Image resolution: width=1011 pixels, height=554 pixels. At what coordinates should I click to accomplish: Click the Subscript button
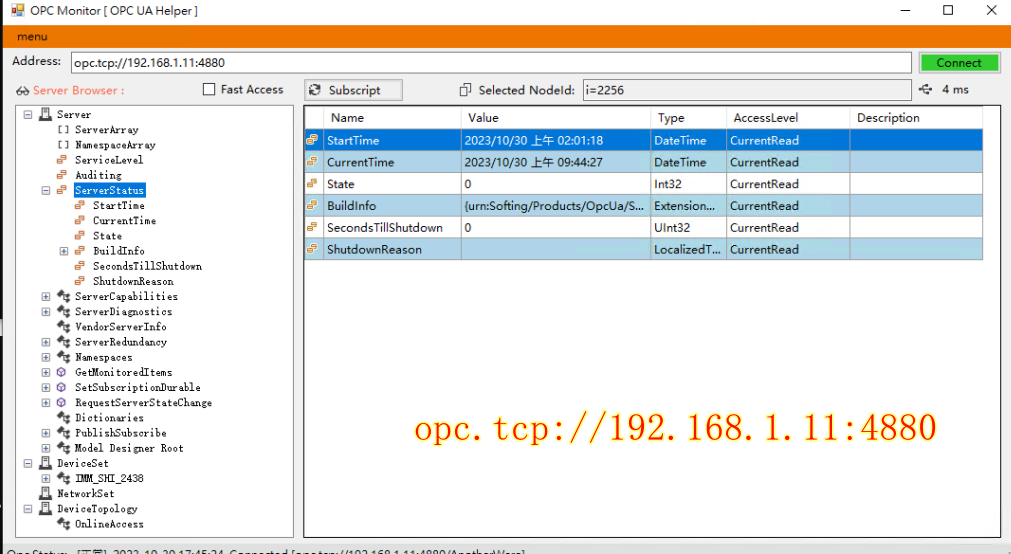[x=353, y=90]
